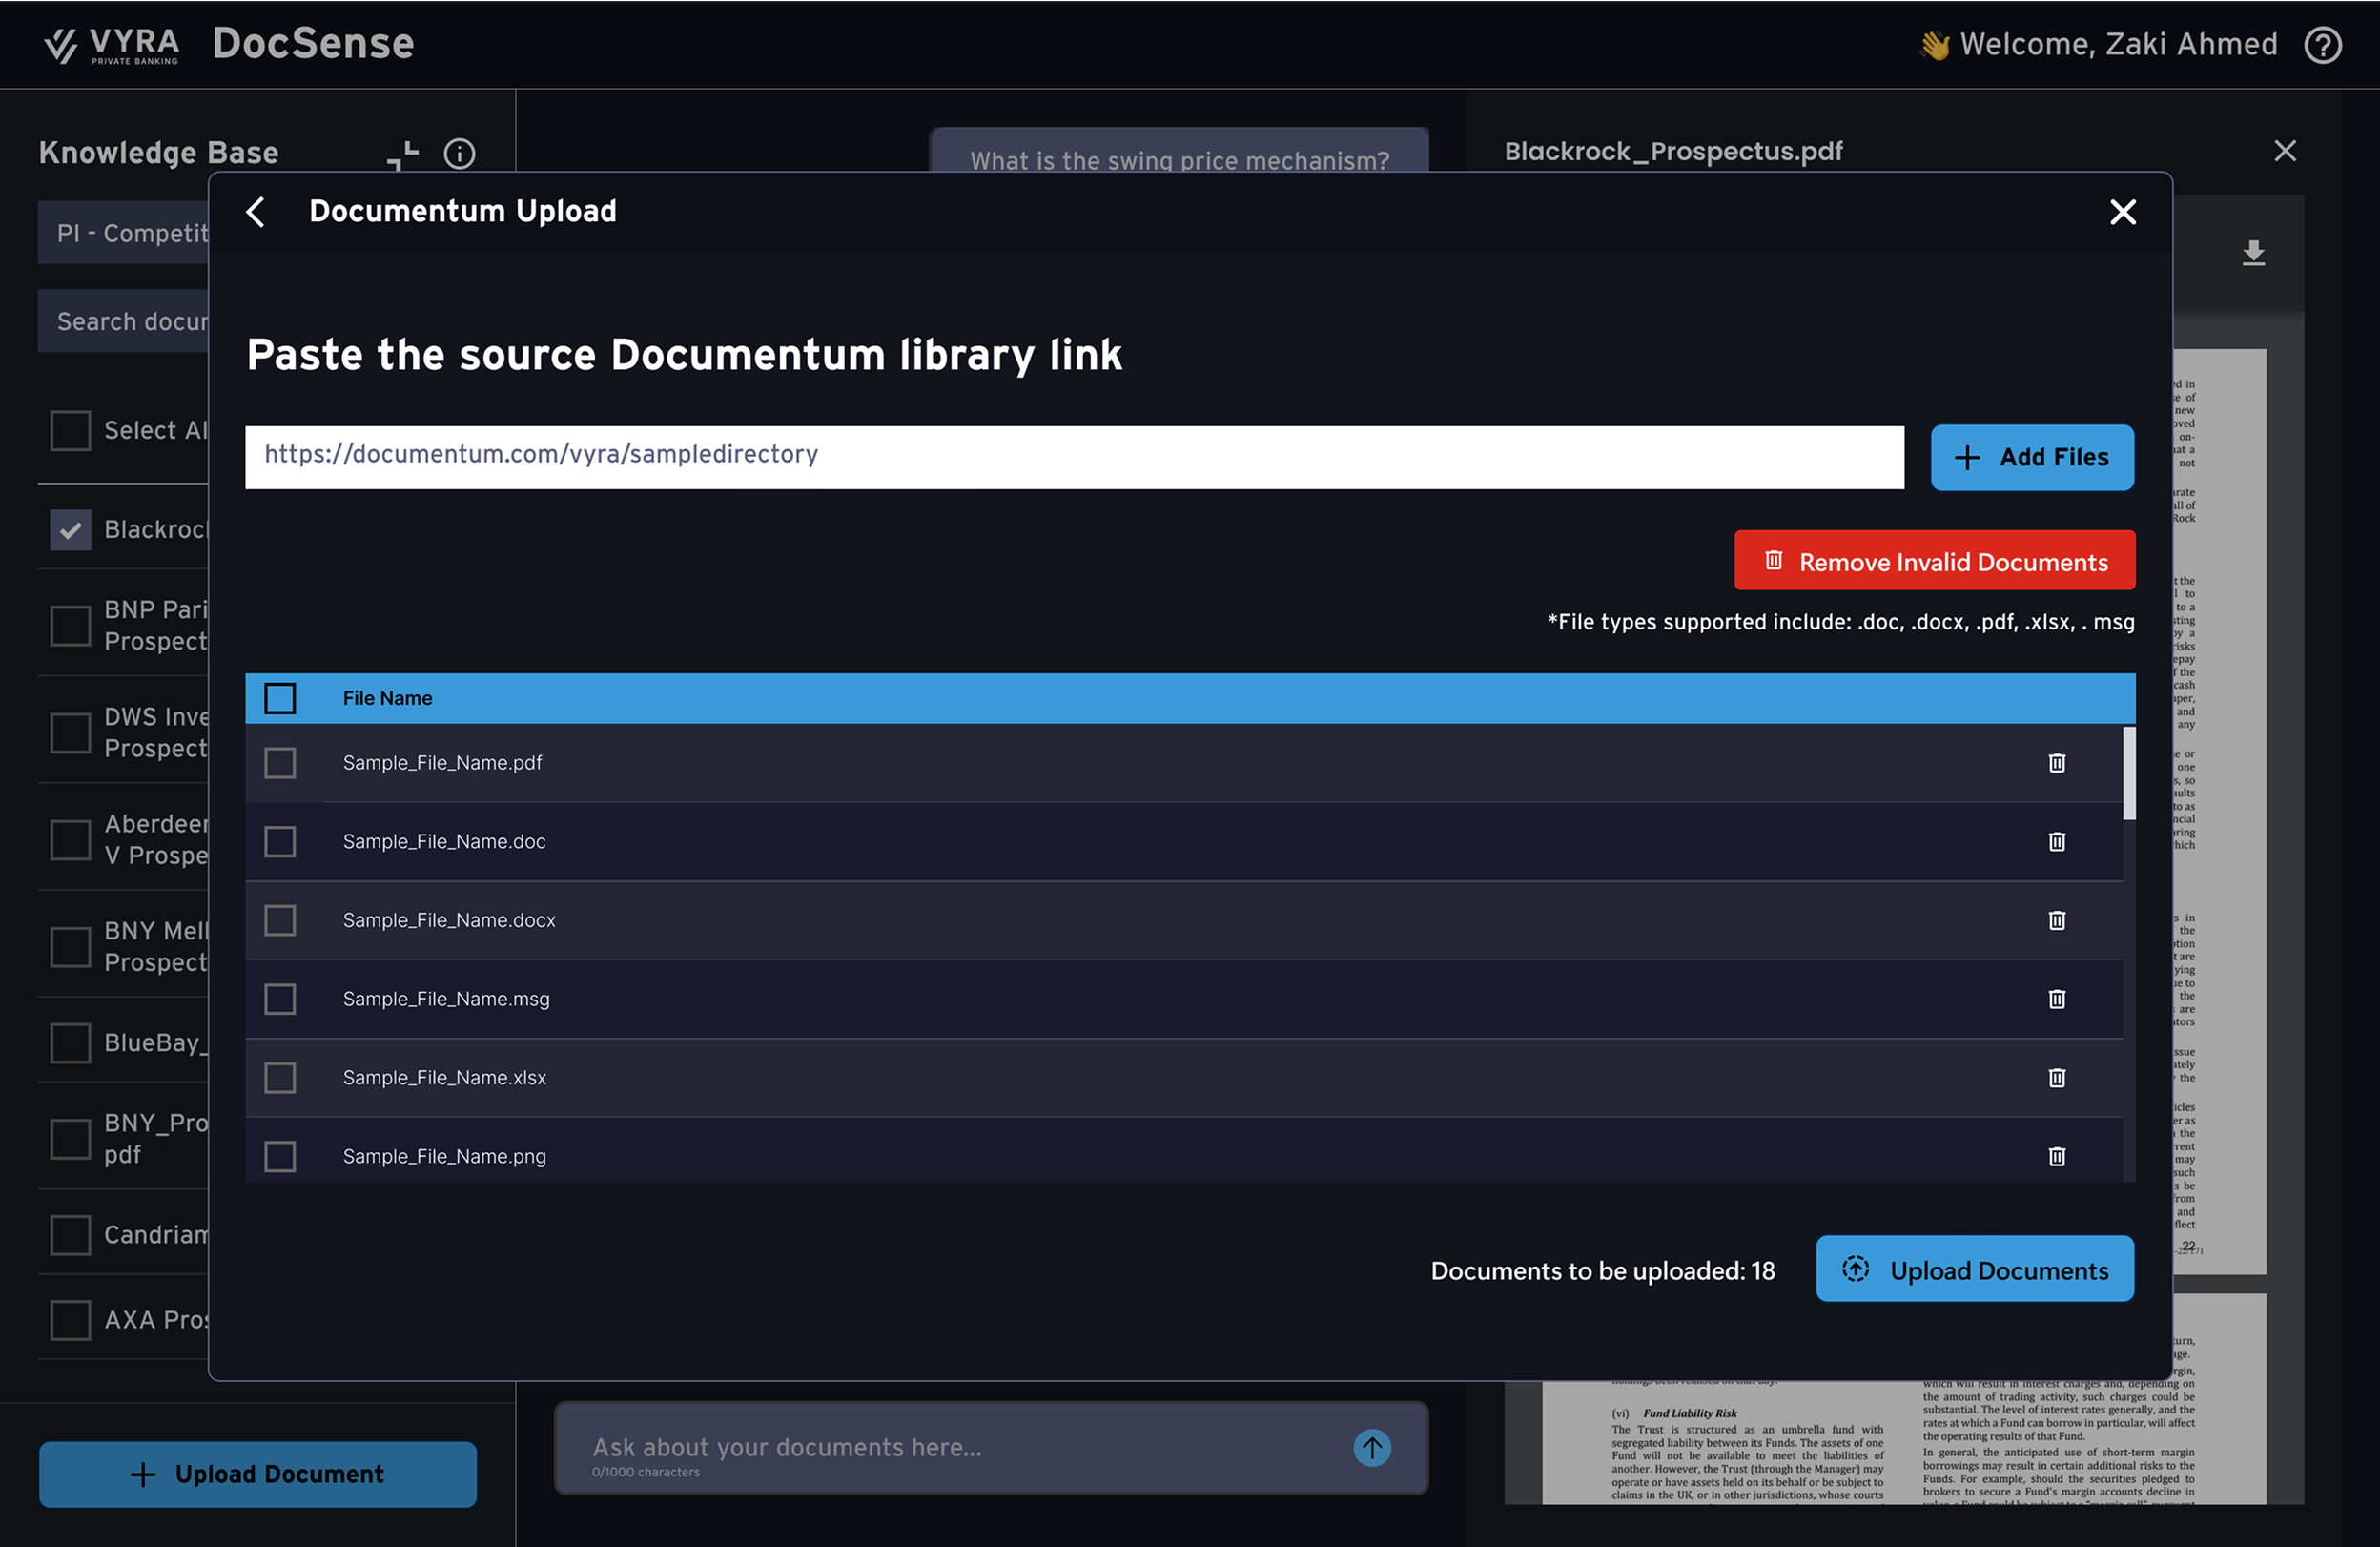The image size is (2380, 1547).
Task: Open the PI - Competitor dropdown
Action: pyautogui.click(x=123, y=233)
